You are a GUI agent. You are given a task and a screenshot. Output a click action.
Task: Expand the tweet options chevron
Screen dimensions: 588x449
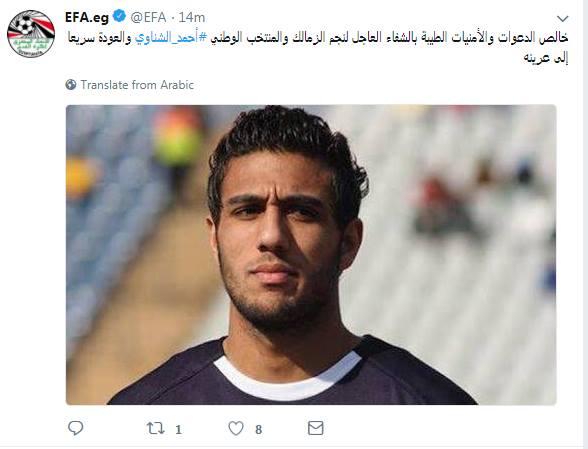(x=562, y=18)
